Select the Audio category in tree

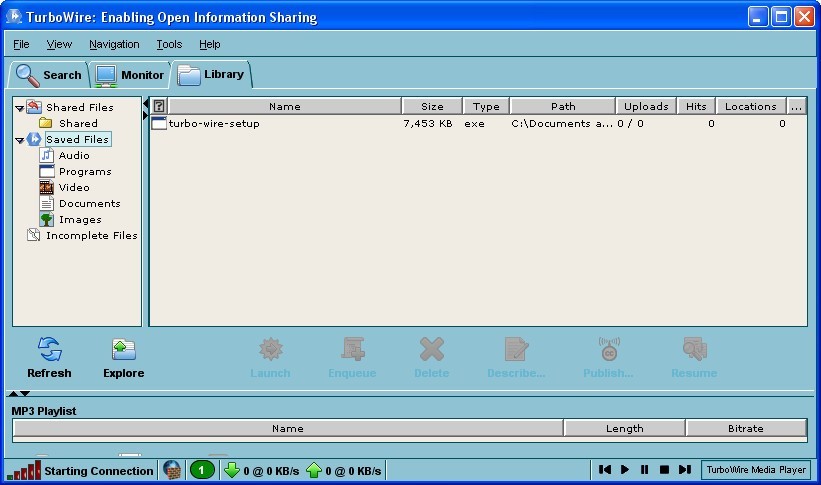[73, 155]
